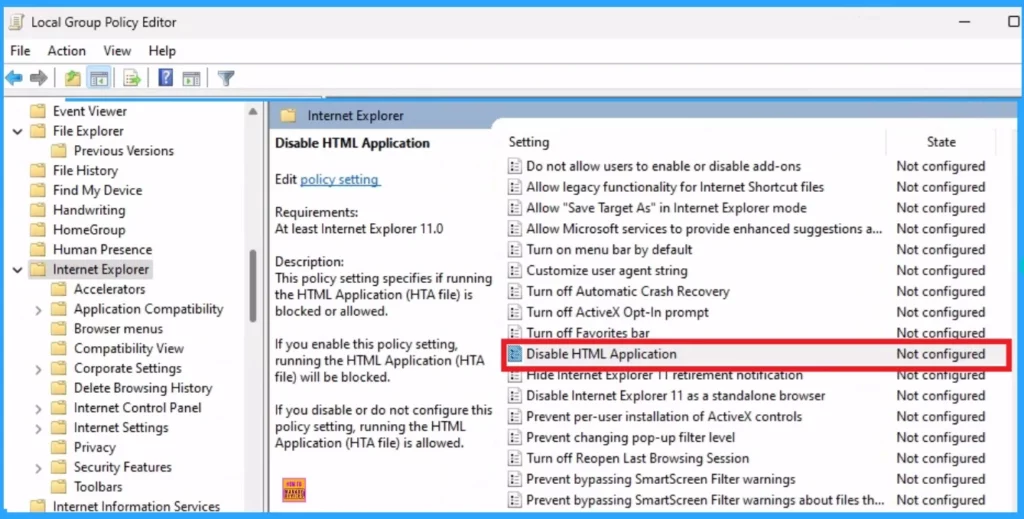Click the Up one level folder icon
The image size is (1024, 519).
[72, 78]
